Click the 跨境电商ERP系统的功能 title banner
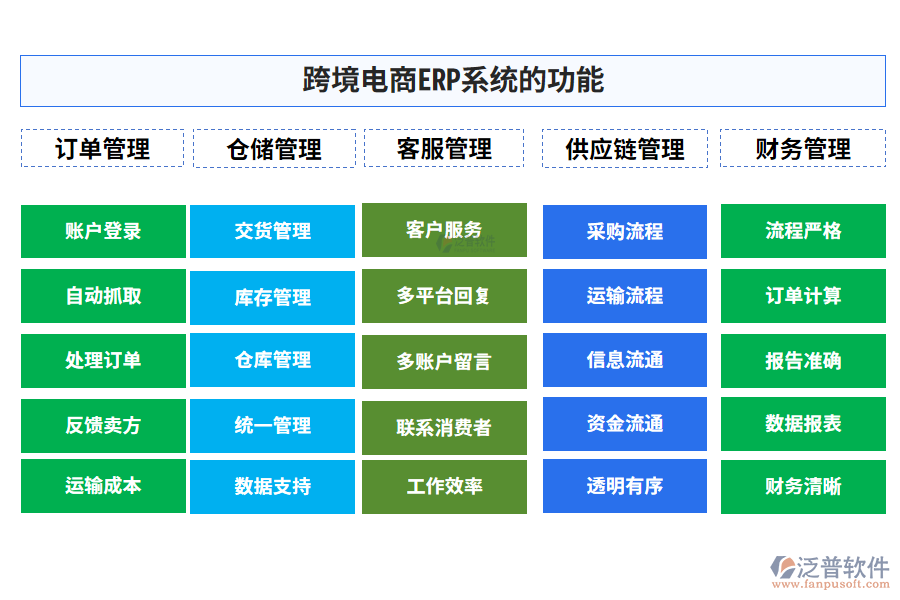 pyautogui.click(x=450, y=80)
